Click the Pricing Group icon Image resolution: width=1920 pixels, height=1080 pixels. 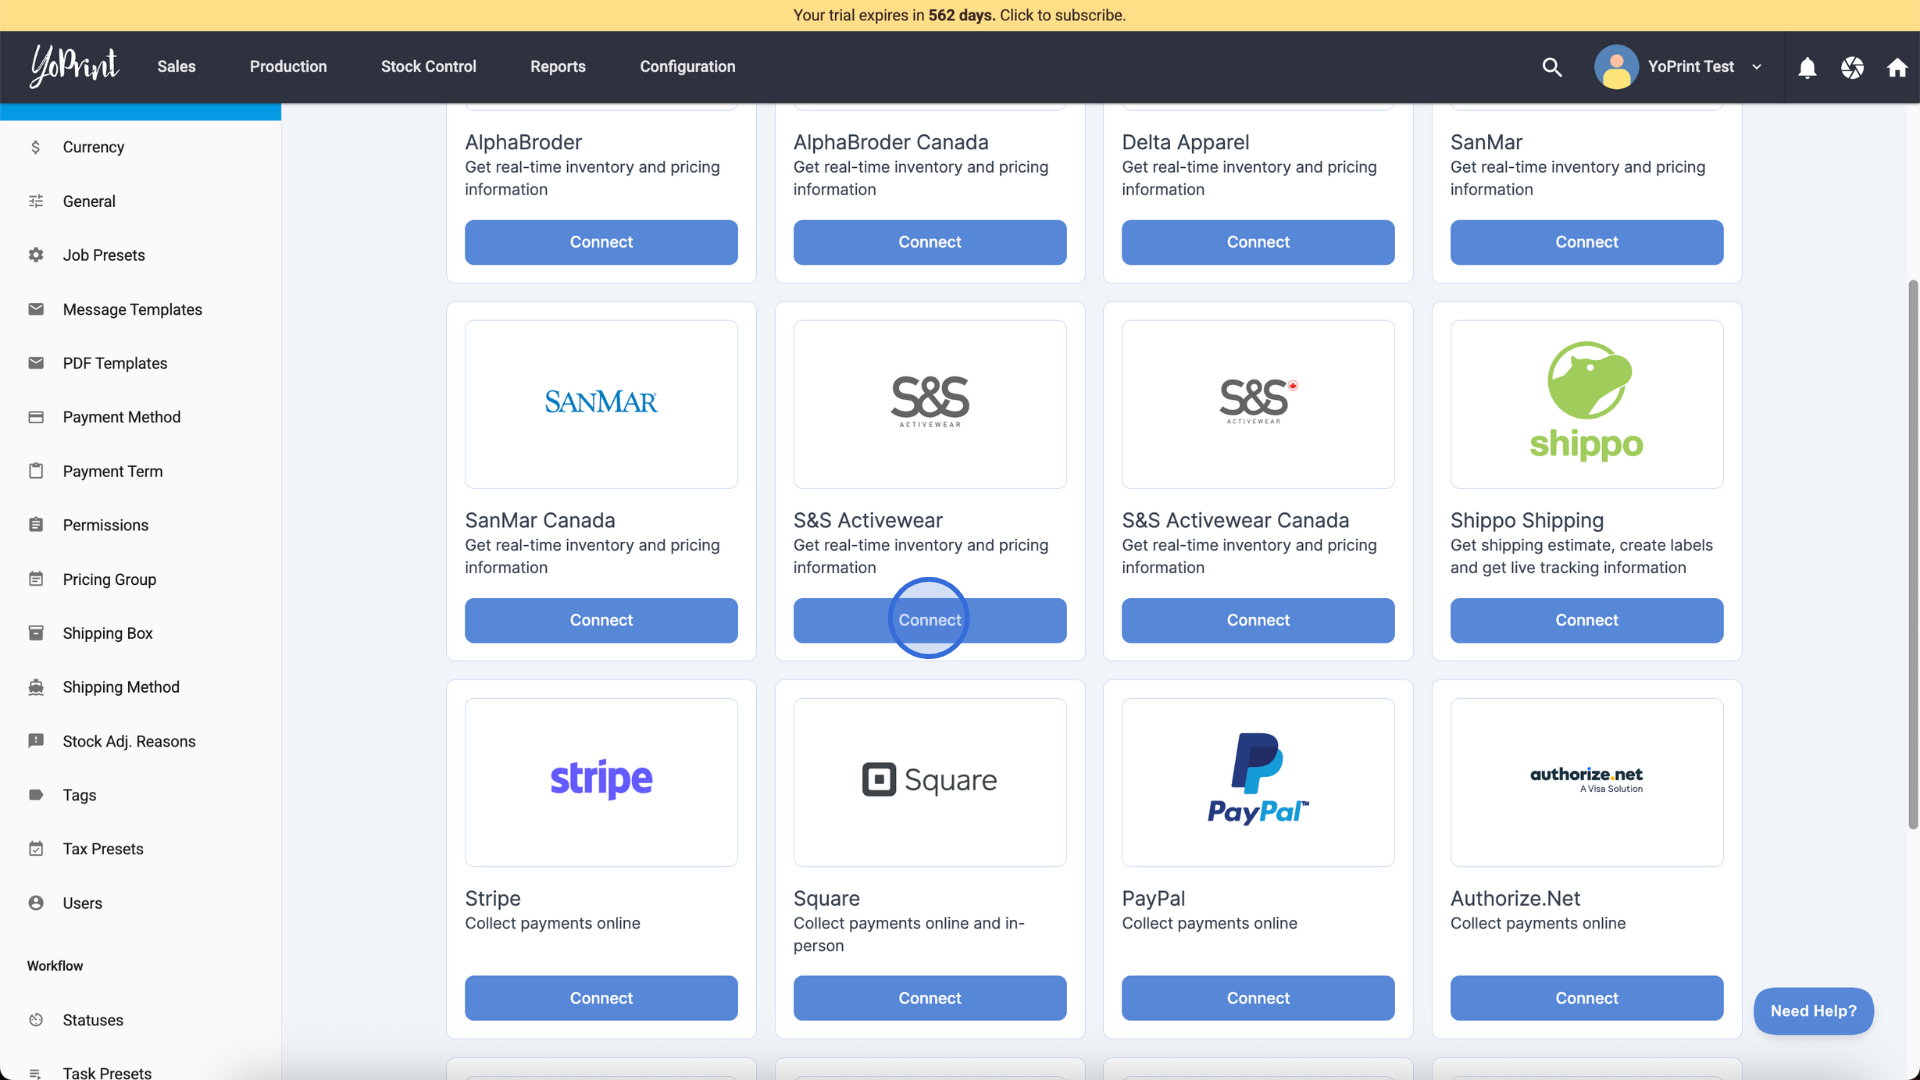click(36, 579)
